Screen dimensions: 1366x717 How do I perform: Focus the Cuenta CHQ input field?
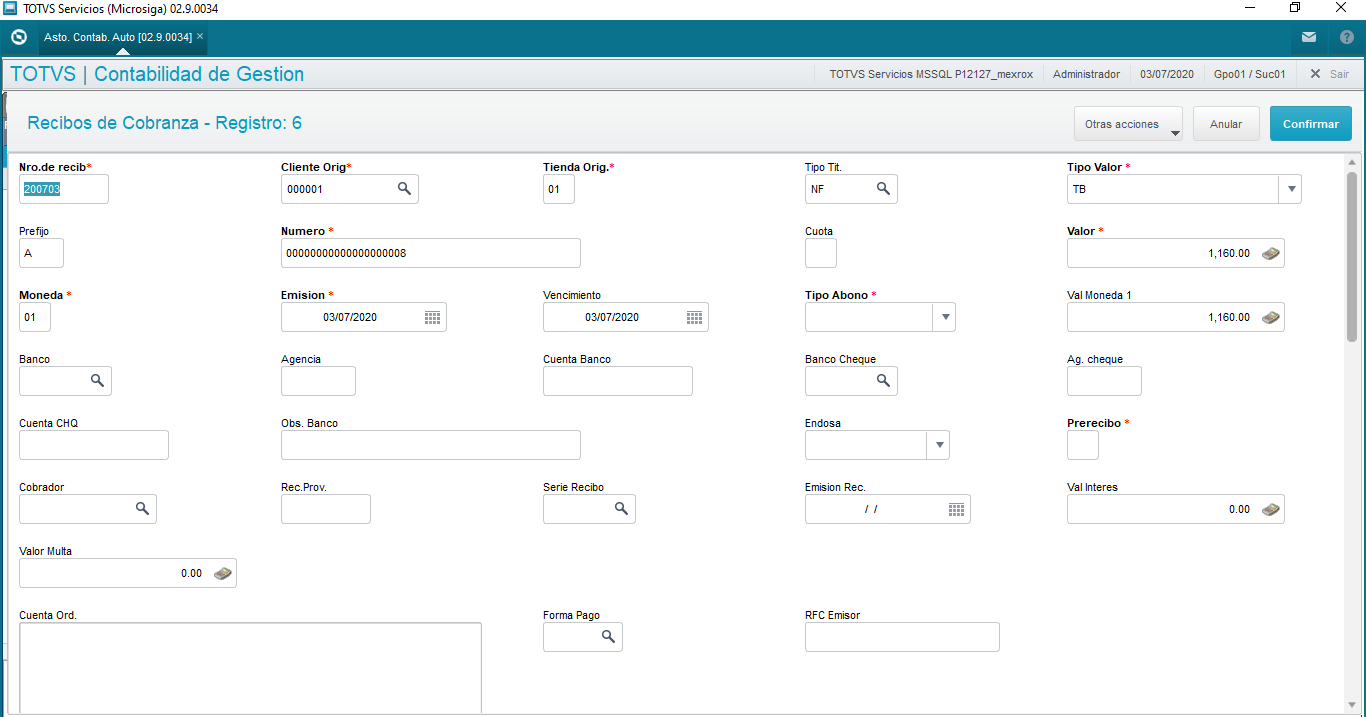94,445
